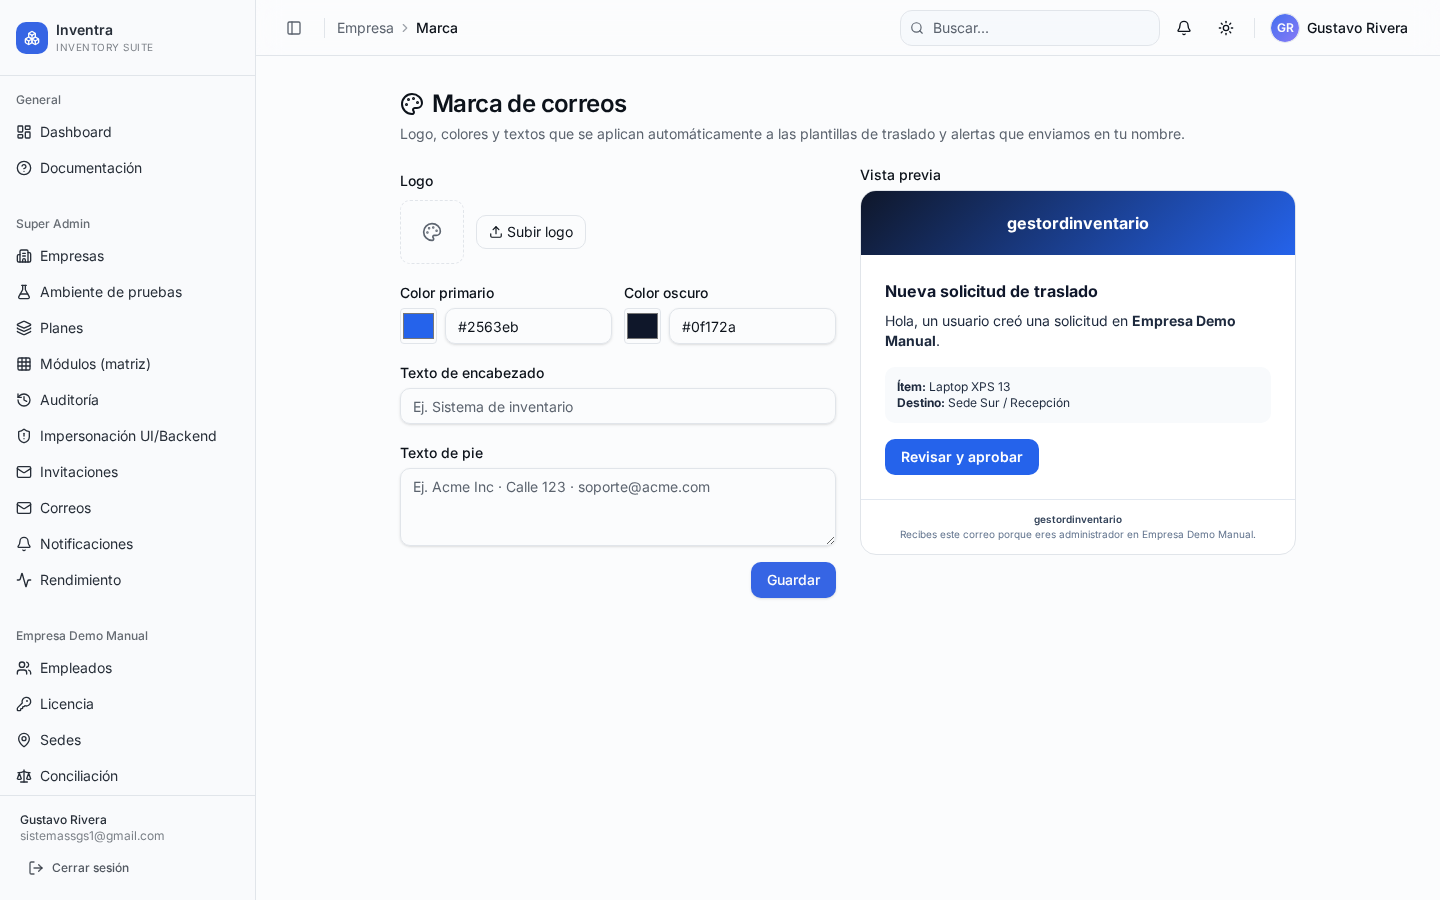The image size is (1440, 900).
Task: Click the Conciliación scales icon
Action: [24, 776]
